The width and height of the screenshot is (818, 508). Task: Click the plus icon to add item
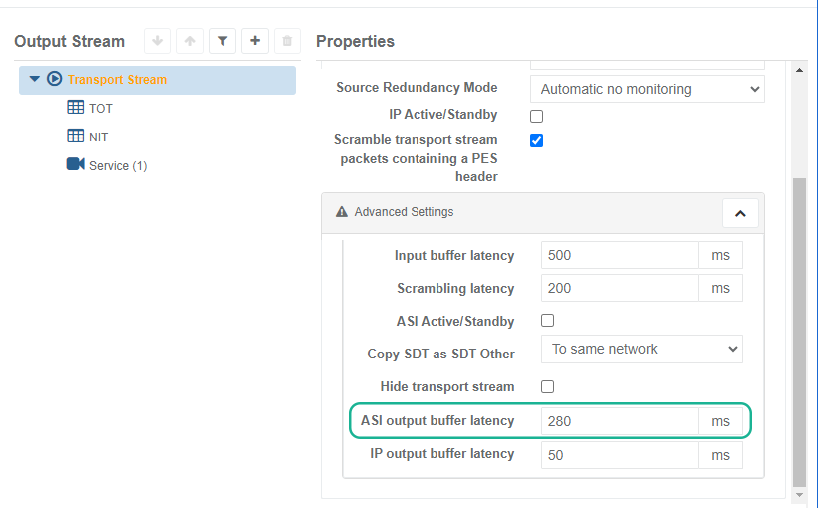click(x=255, y=41)
